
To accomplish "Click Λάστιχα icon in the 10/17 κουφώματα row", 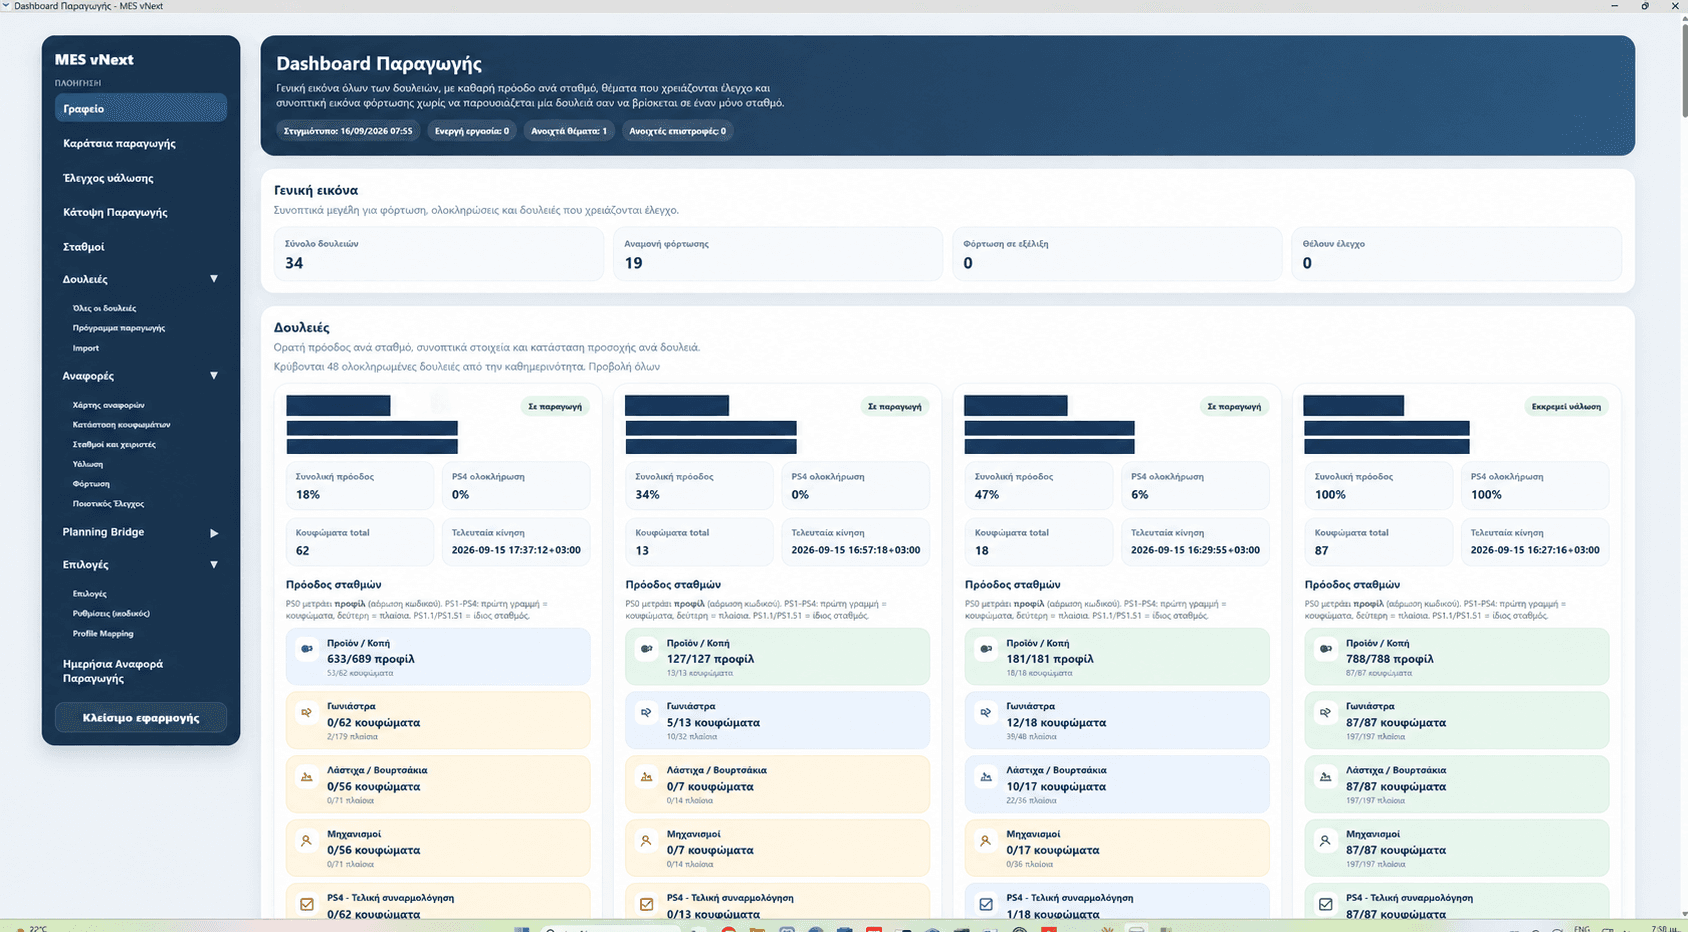I will pos(986,777).
